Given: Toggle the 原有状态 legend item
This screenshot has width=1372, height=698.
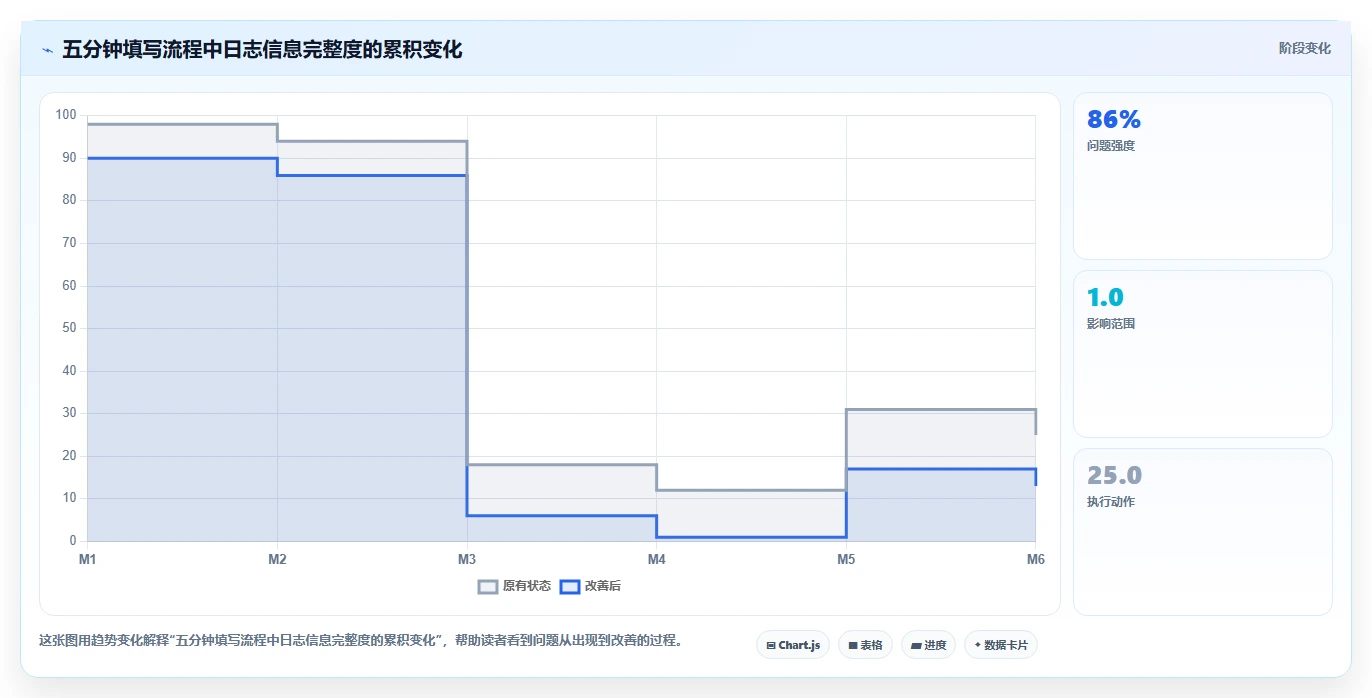Looking at the screenshot, I should [x=514, y=586].
